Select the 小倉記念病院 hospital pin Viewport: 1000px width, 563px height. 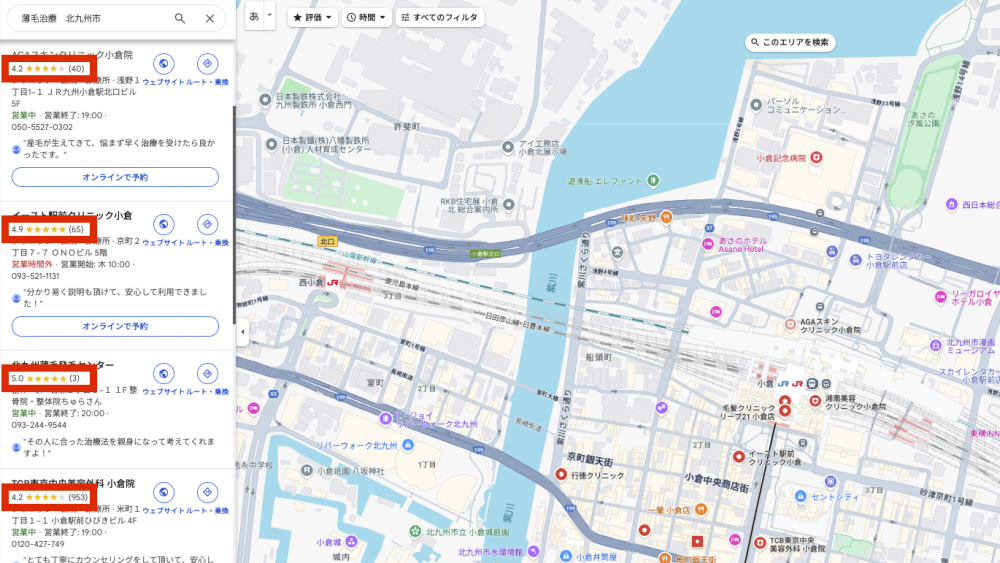tap(816, 157)
